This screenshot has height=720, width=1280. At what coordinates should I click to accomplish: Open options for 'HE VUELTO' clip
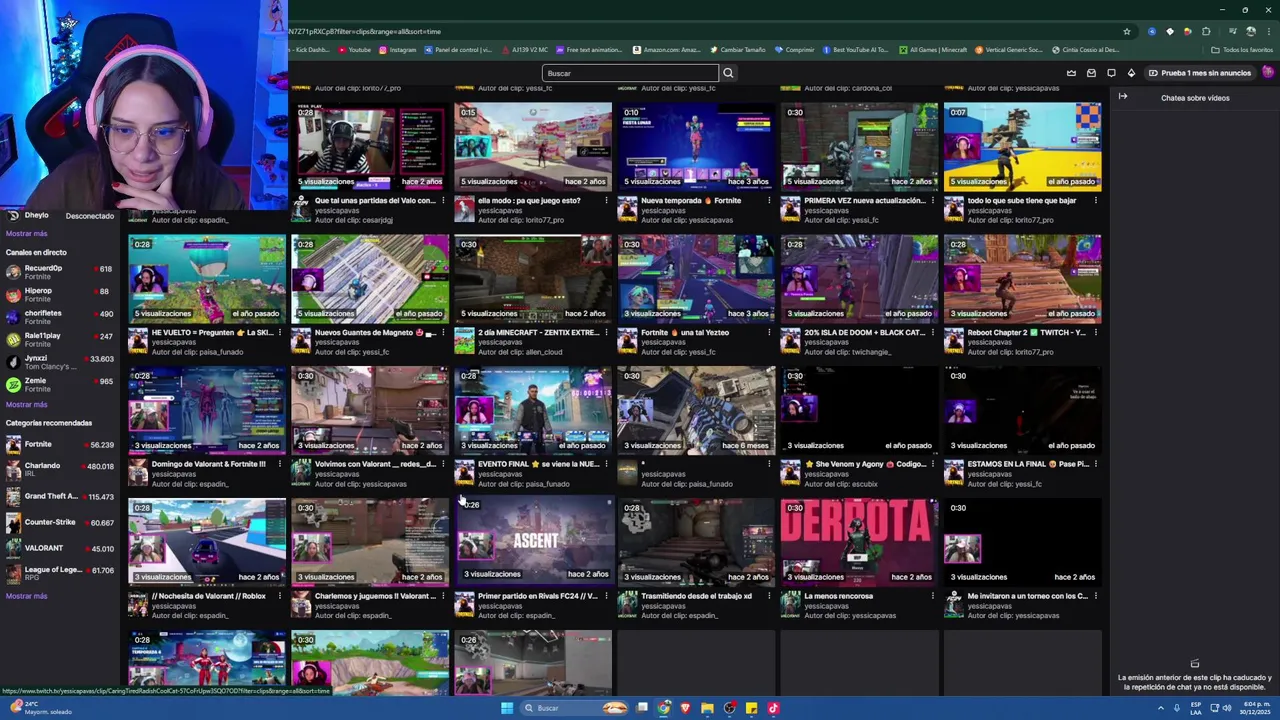pos(279,333)
